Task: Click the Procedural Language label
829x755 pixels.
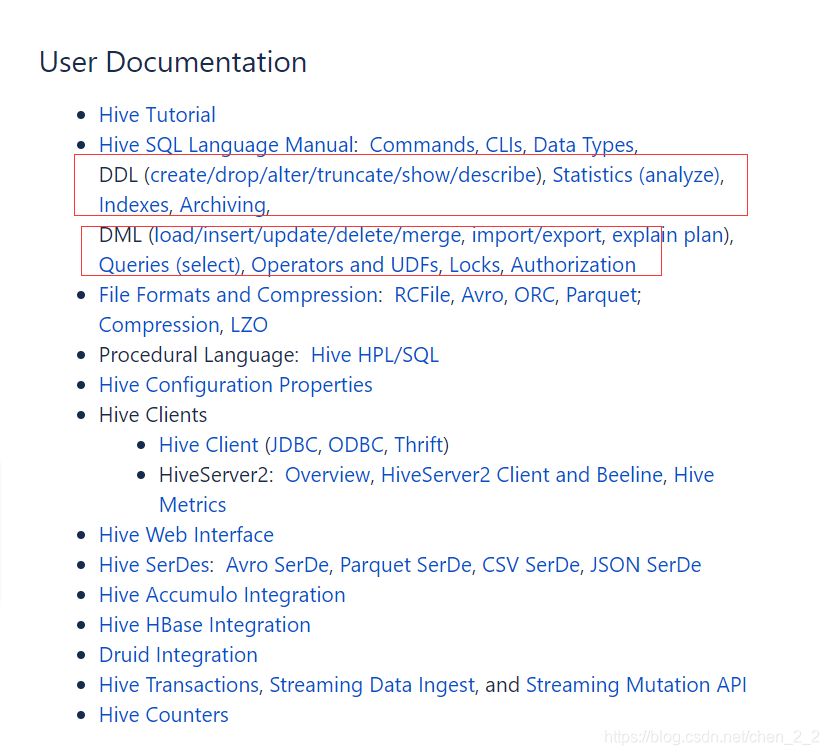Action: (199, 355)
